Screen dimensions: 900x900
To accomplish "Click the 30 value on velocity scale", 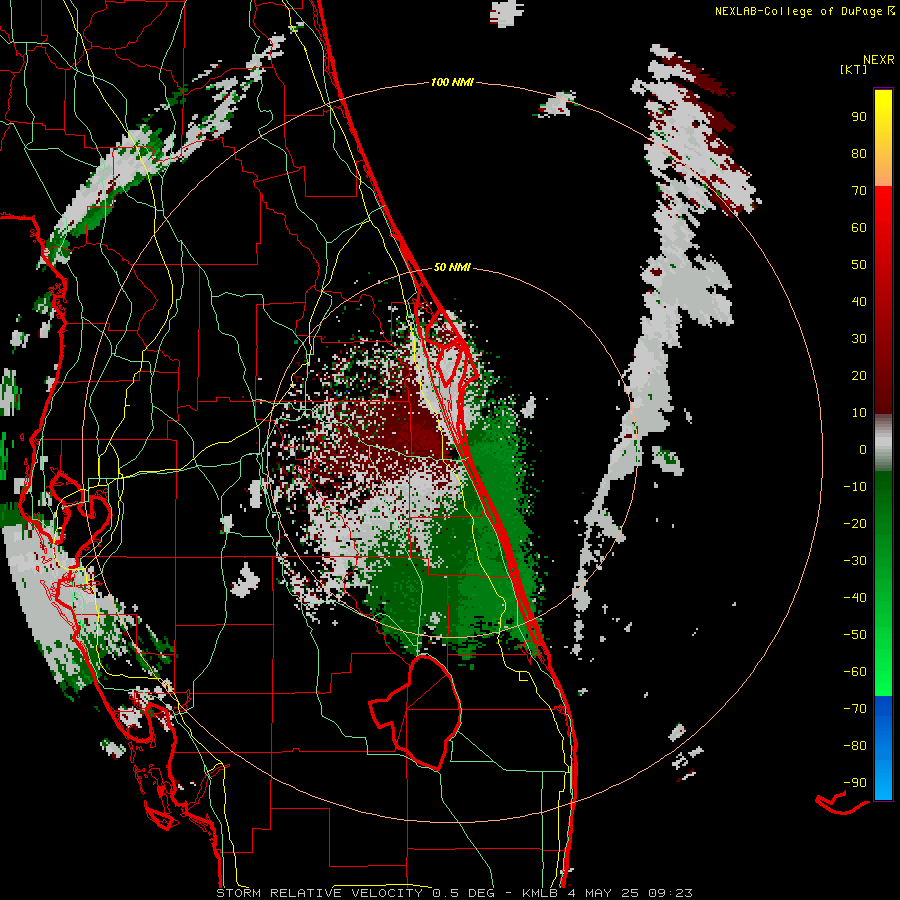I will [859, 339].
